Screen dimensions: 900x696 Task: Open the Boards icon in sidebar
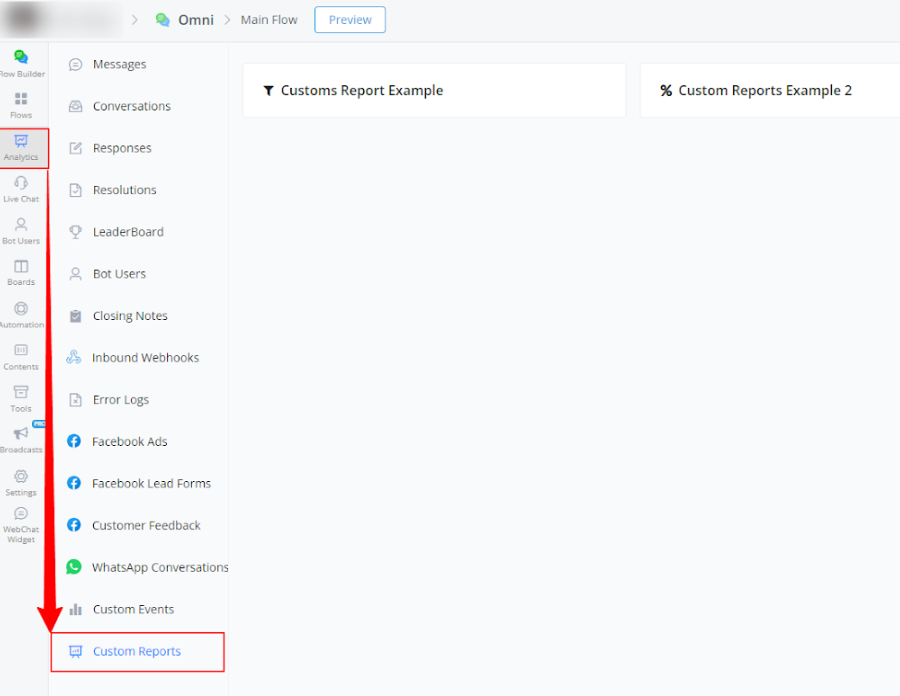pos(21,267)
